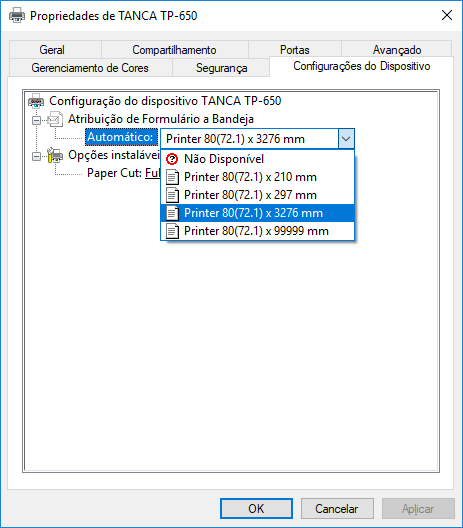Close the paper size dropdown arrow

346,139
